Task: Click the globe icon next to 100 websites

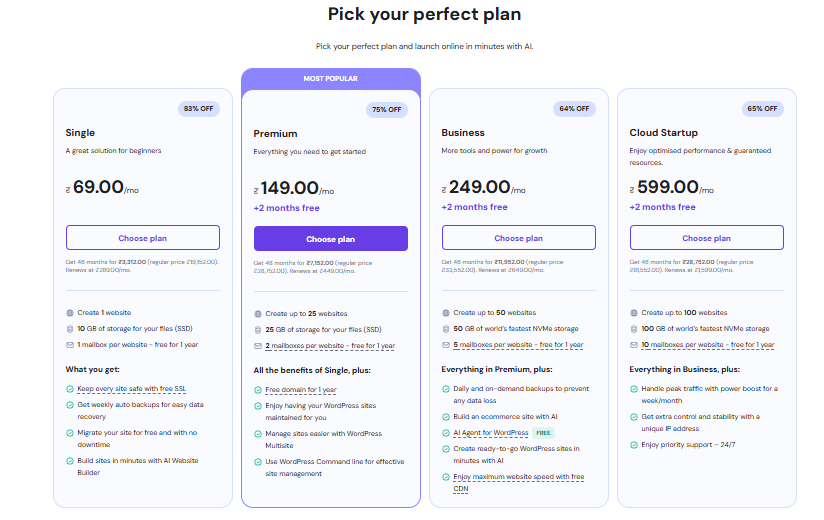Action: point(634,313)
